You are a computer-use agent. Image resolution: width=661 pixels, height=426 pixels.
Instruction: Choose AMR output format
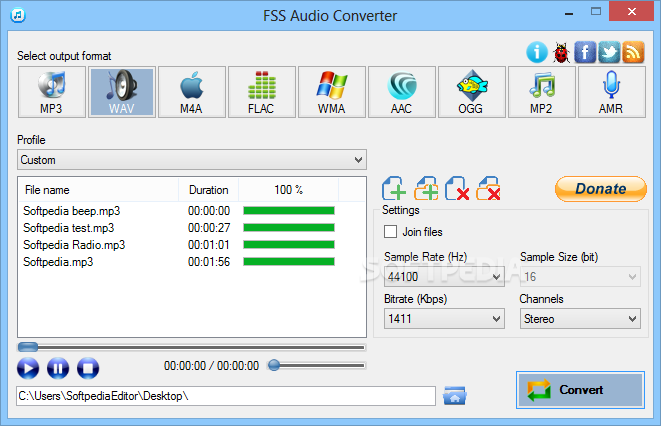click(612, 92)
